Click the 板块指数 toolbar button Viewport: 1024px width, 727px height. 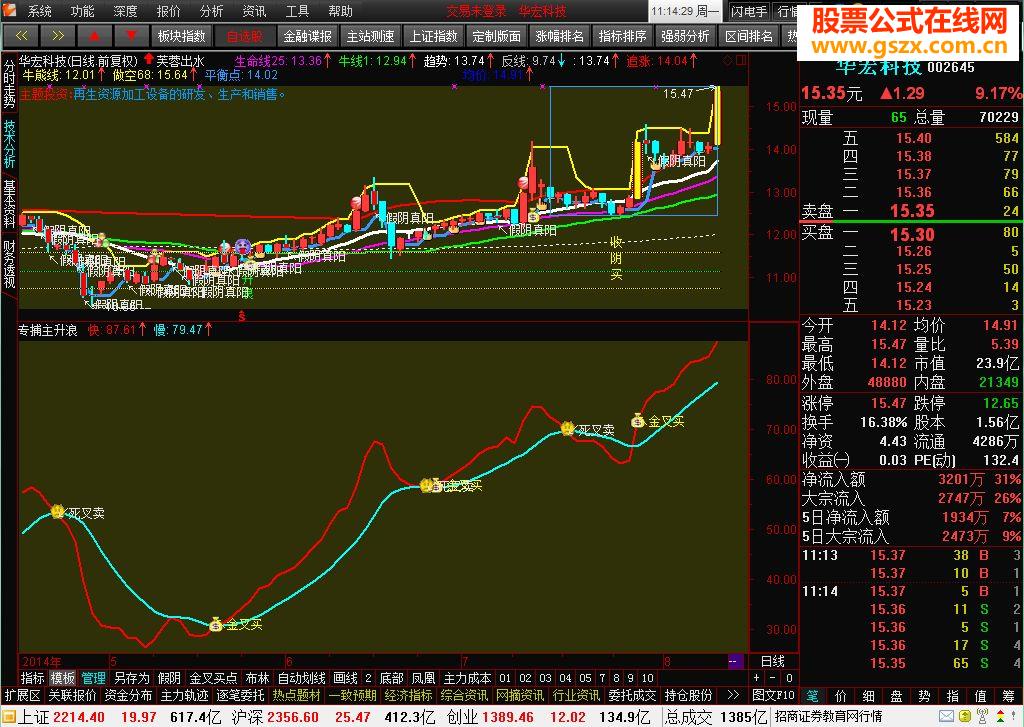coord(182,36)
